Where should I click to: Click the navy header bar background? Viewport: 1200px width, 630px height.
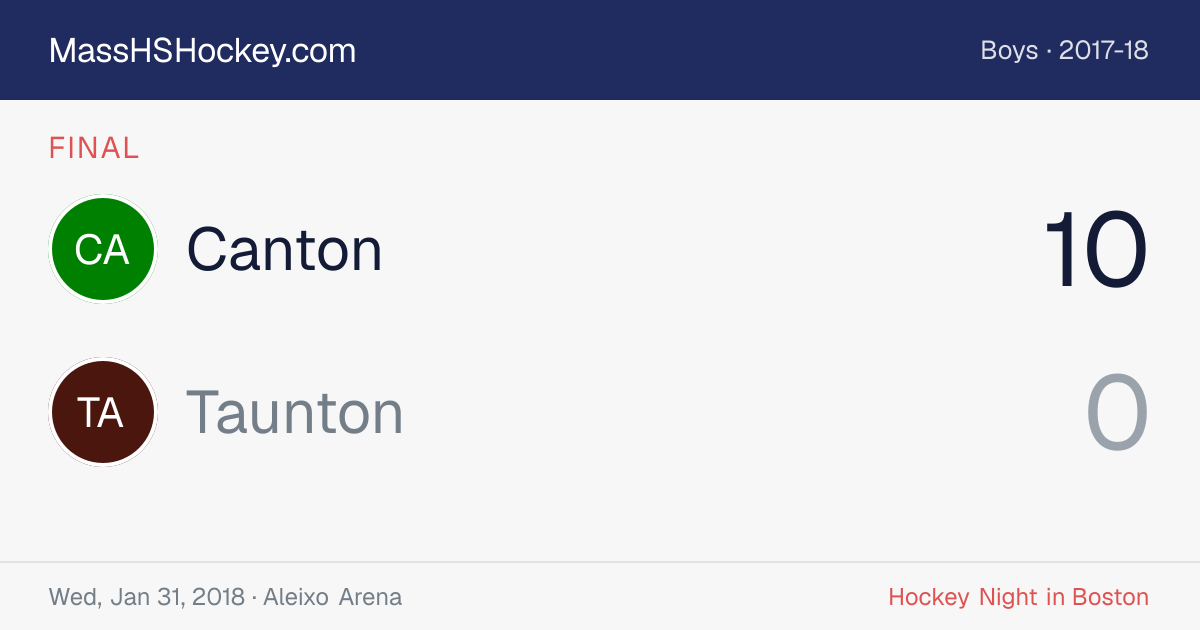600,50
